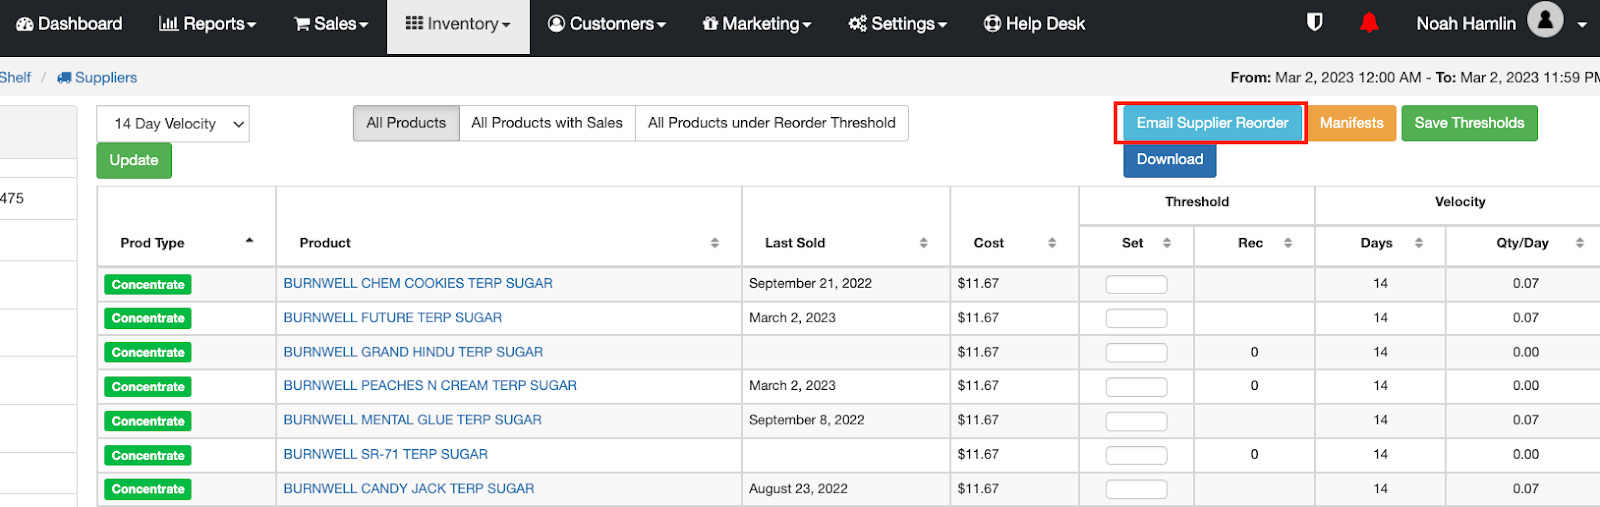
Task: Open the Help Desk page
Action: tap(1034, 23)
